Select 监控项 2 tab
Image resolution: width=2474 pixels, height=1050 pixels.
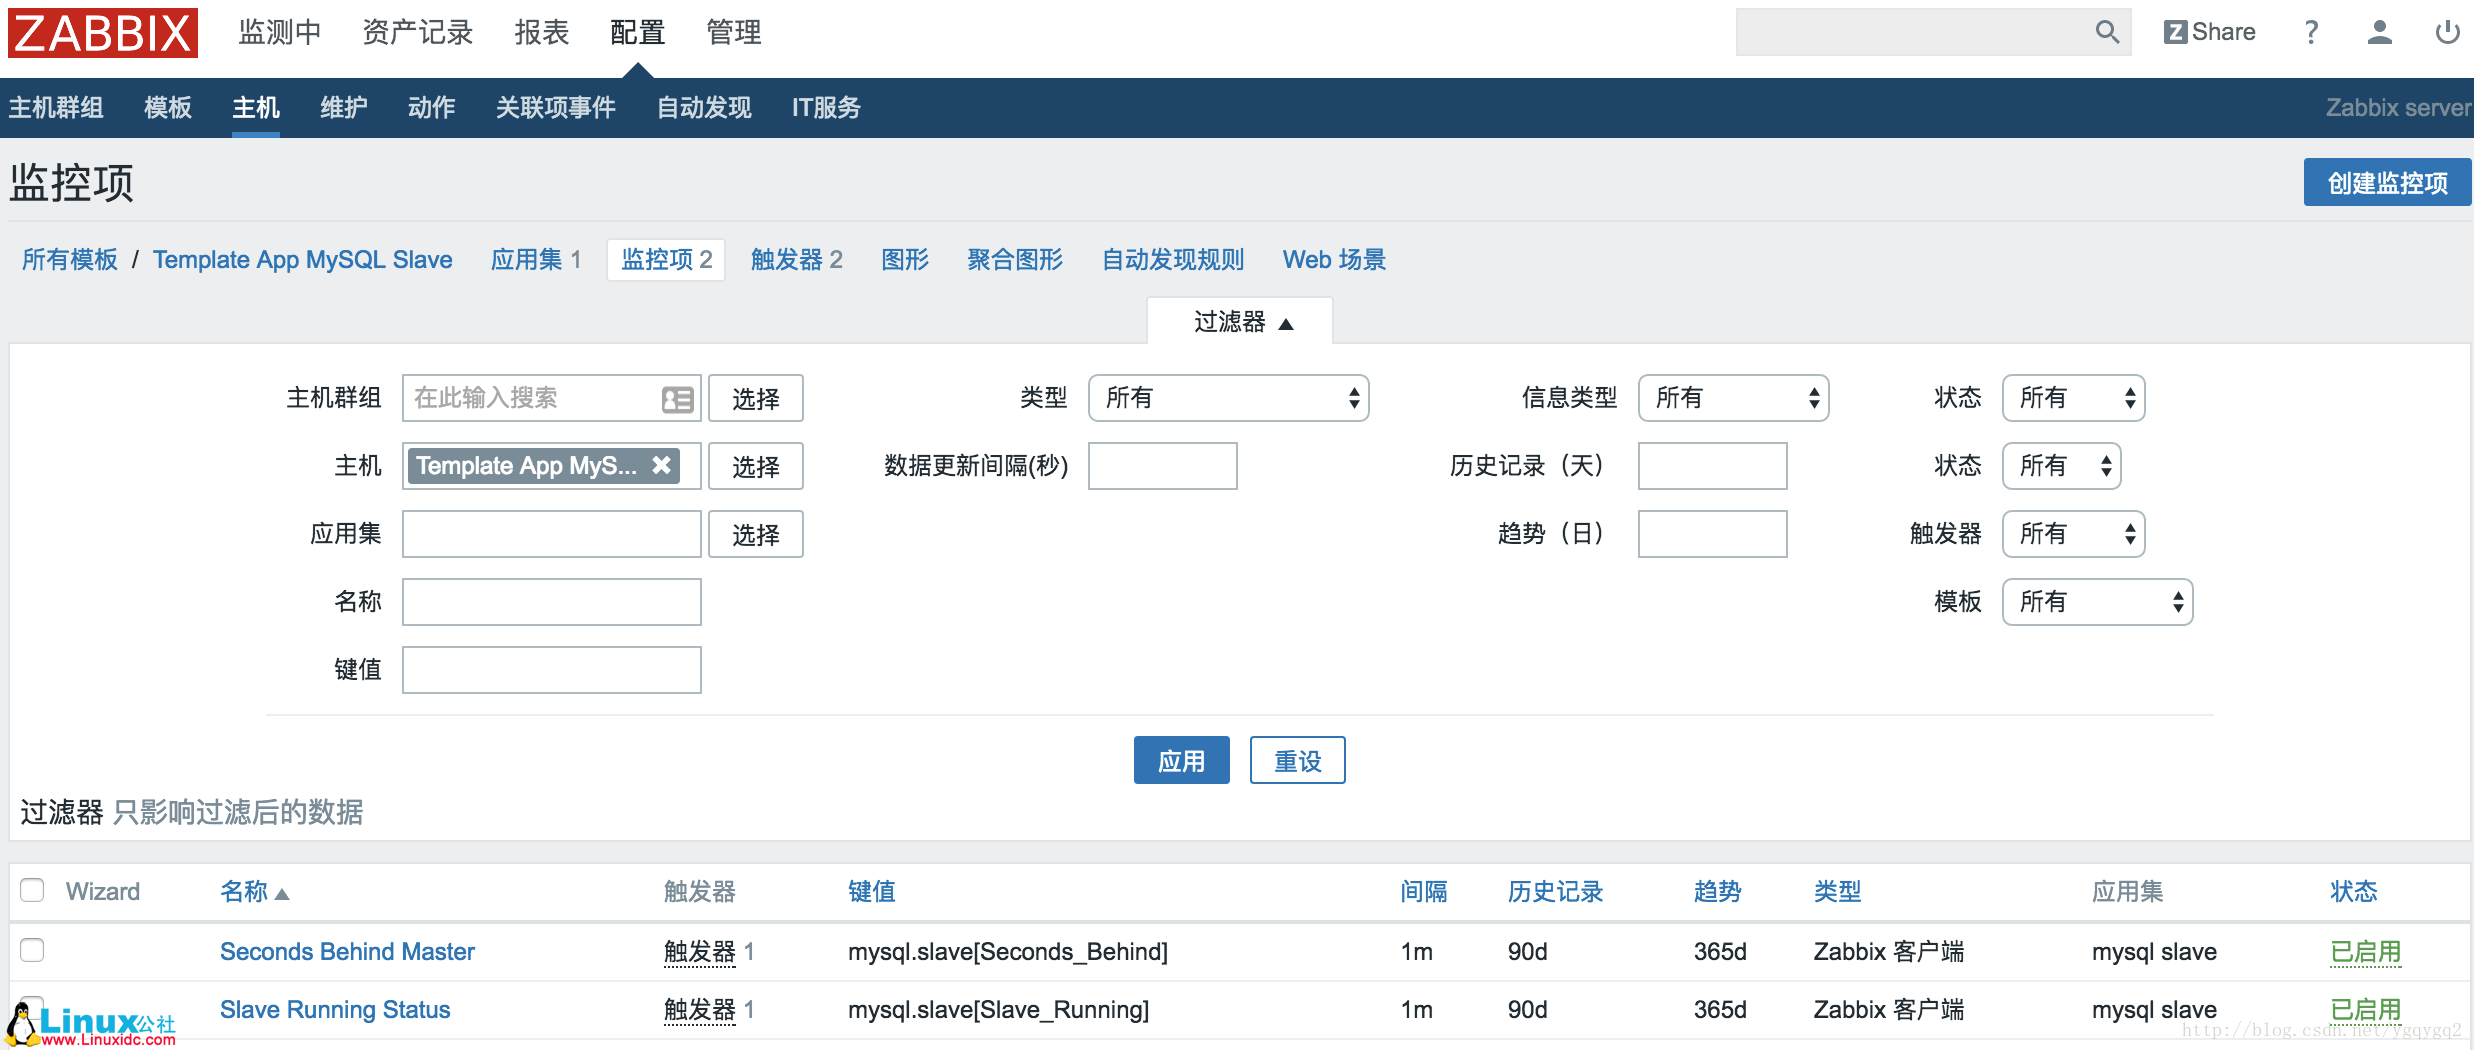(666, 260)
